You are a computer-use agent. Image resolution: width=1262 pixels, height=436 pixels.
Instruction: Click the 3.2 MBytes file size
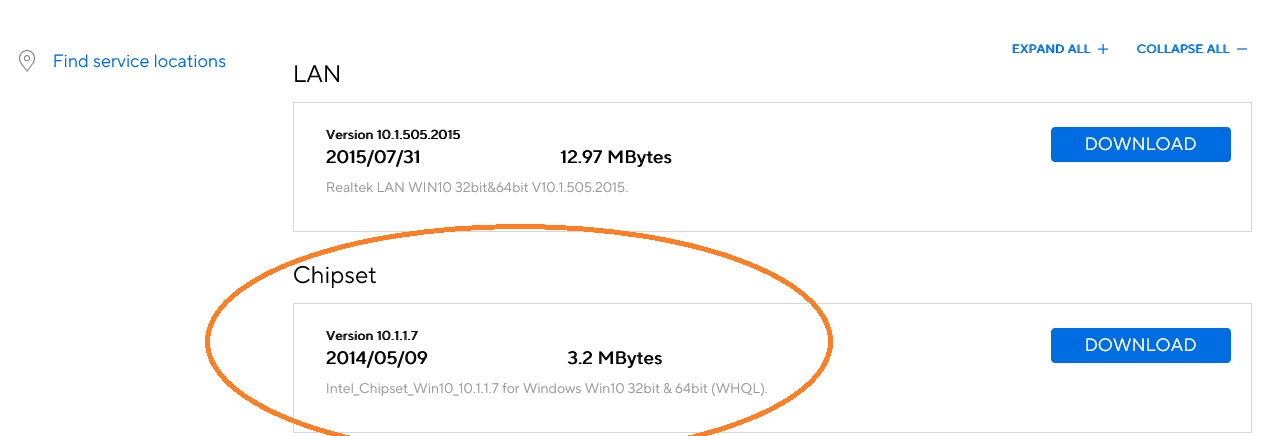coord(614,358)
